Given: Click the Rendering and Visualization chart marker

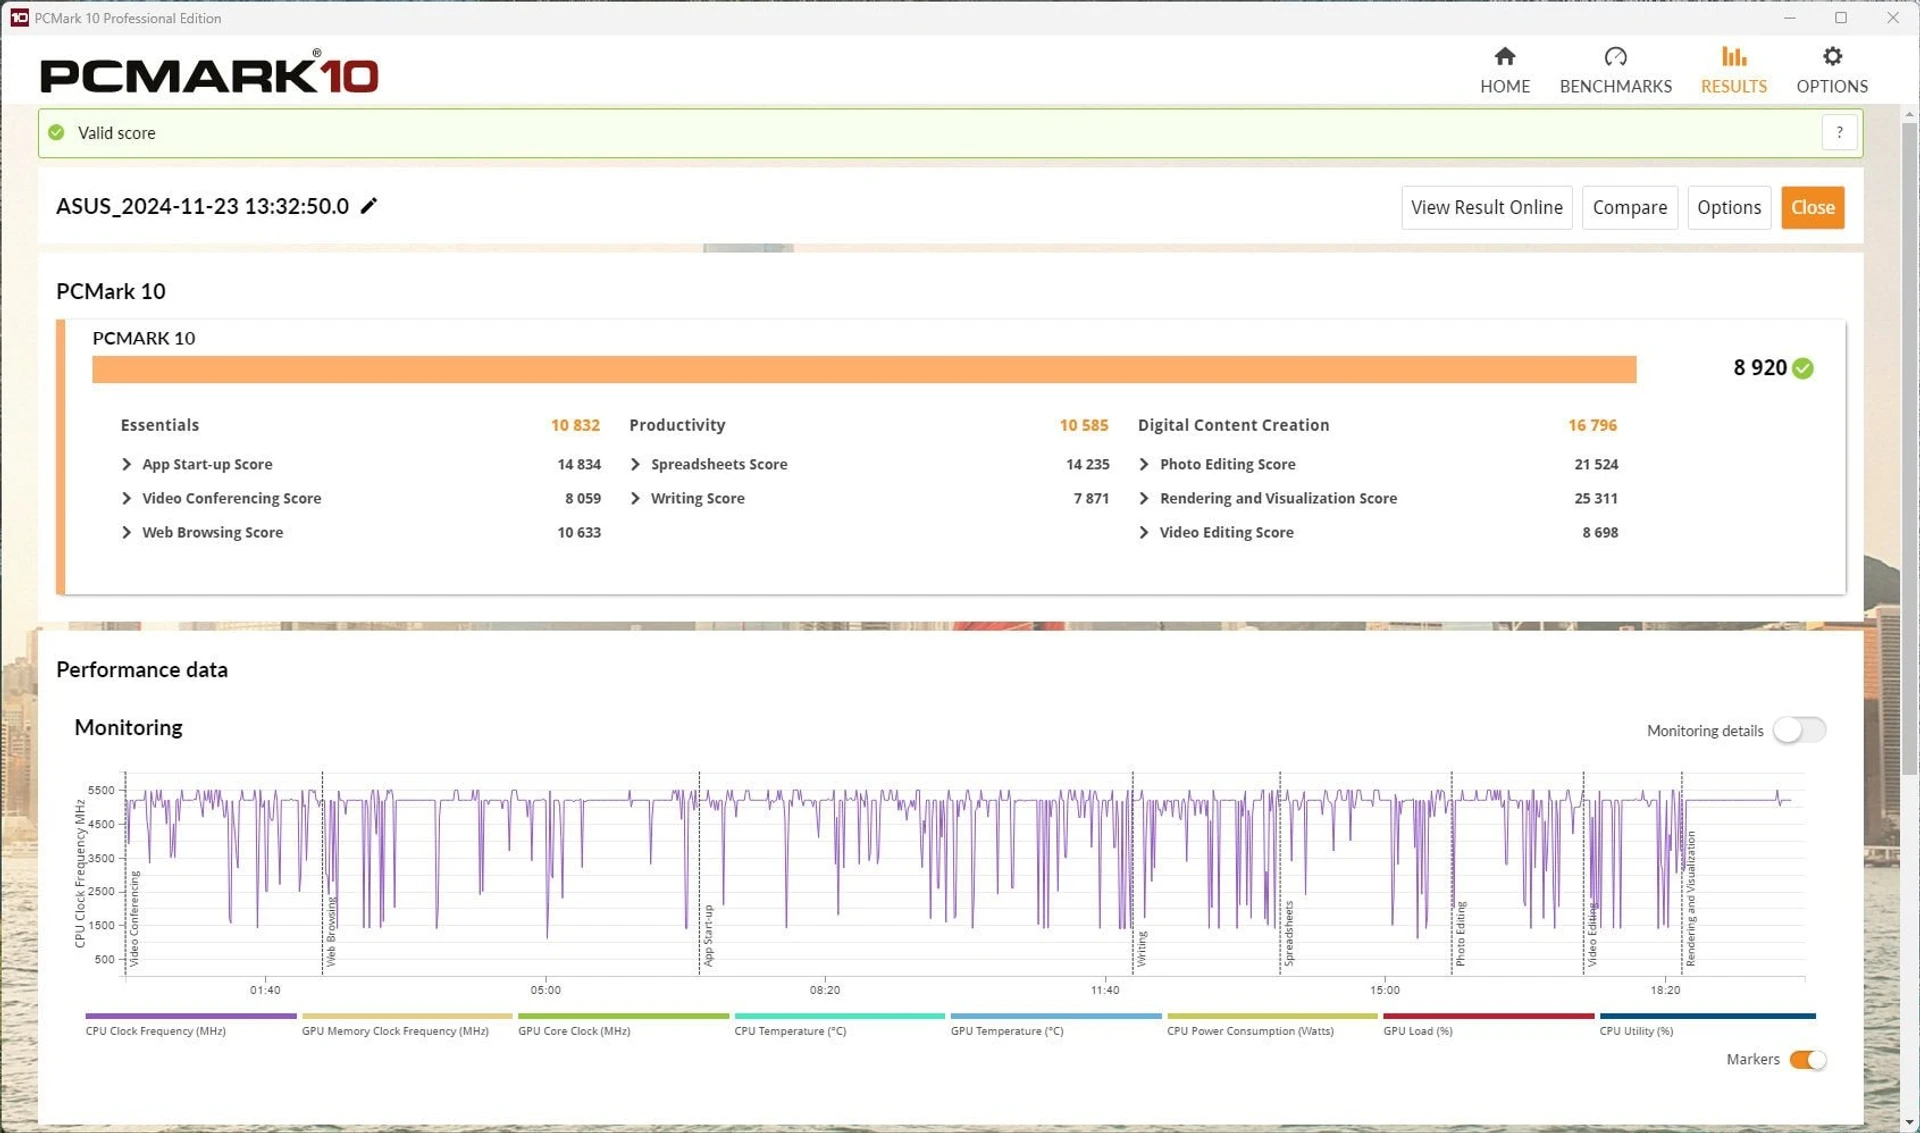Looking at the screenshot, I should tap(1690, 898).
